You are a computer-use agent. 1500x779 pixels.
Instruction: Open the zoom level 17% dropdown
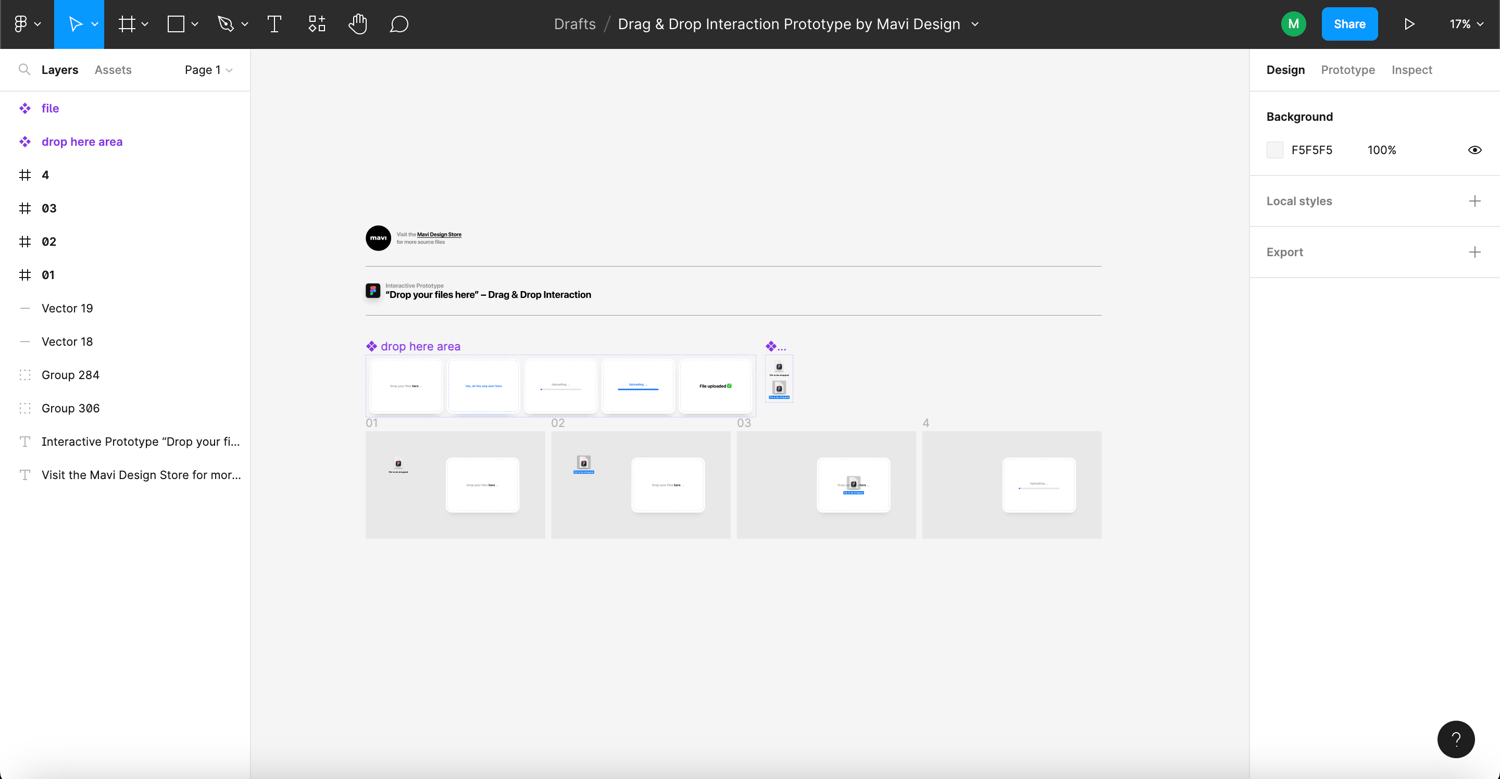tap(1466, 24)
